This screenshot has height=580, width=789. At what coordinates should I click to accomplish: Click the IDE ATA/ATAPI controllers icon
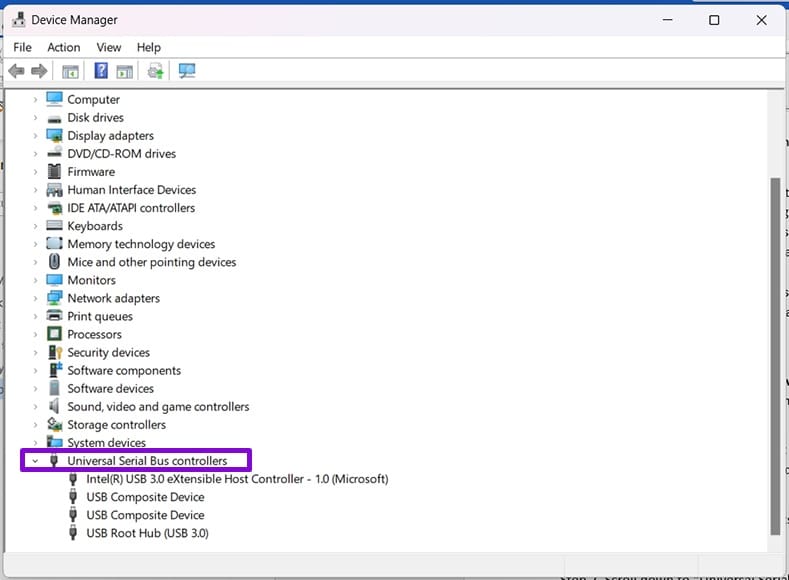pos(54,208)
